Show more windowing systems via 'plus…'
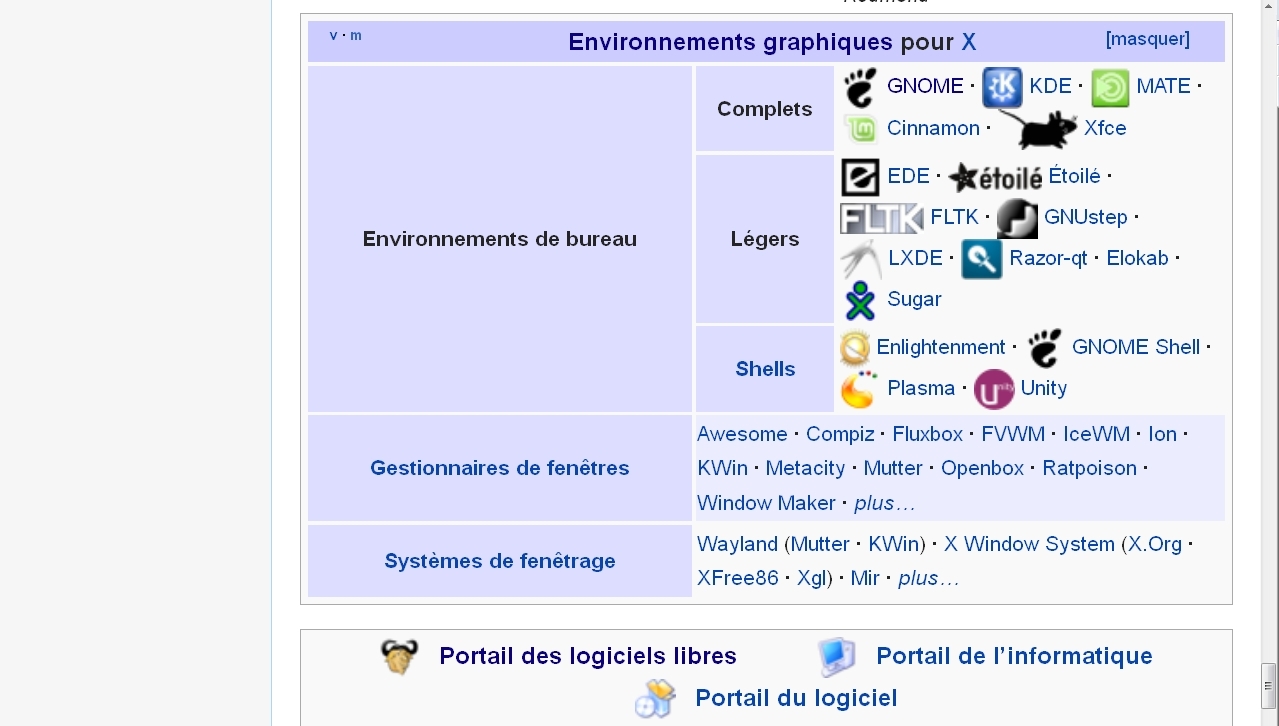Image resolution: width=1279 pixels, height=726 pixels. tap(928, 578)
